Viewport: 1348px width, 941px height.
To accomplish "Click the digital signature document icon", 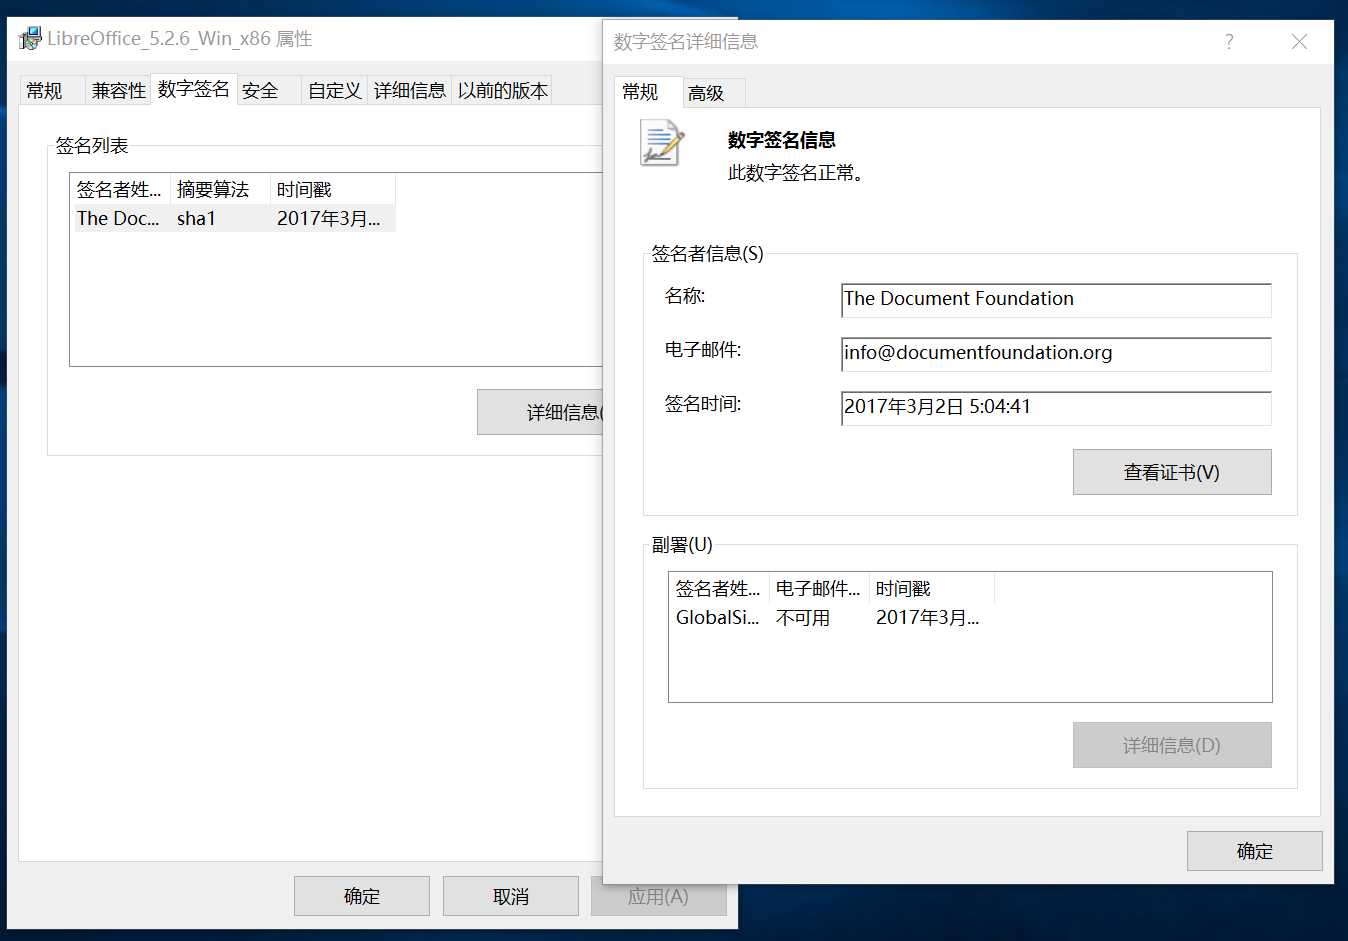I will (x=662, y=142).
